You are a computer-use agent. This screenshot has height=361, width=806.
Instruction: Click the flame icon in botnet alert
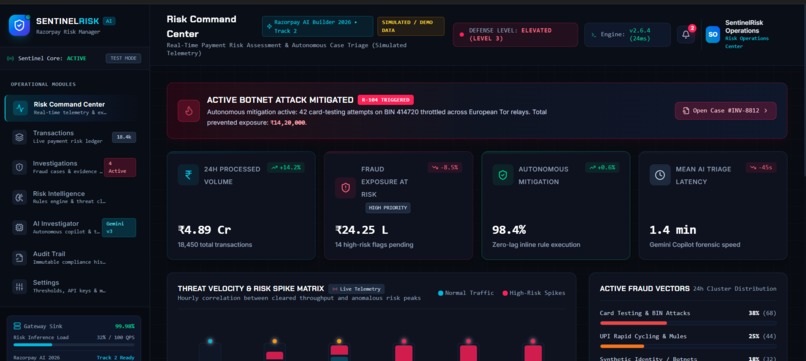[x=189, y=111]
